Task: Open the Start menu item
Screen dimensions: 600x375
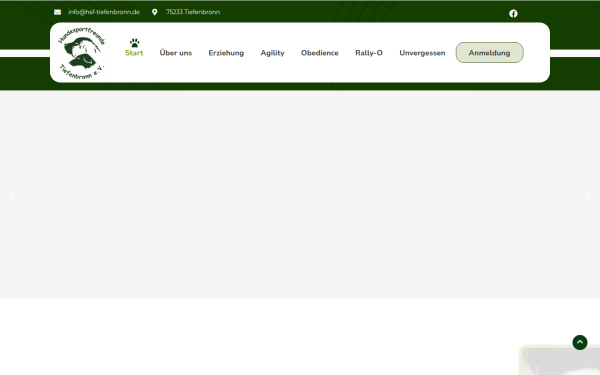Action: 134,53
